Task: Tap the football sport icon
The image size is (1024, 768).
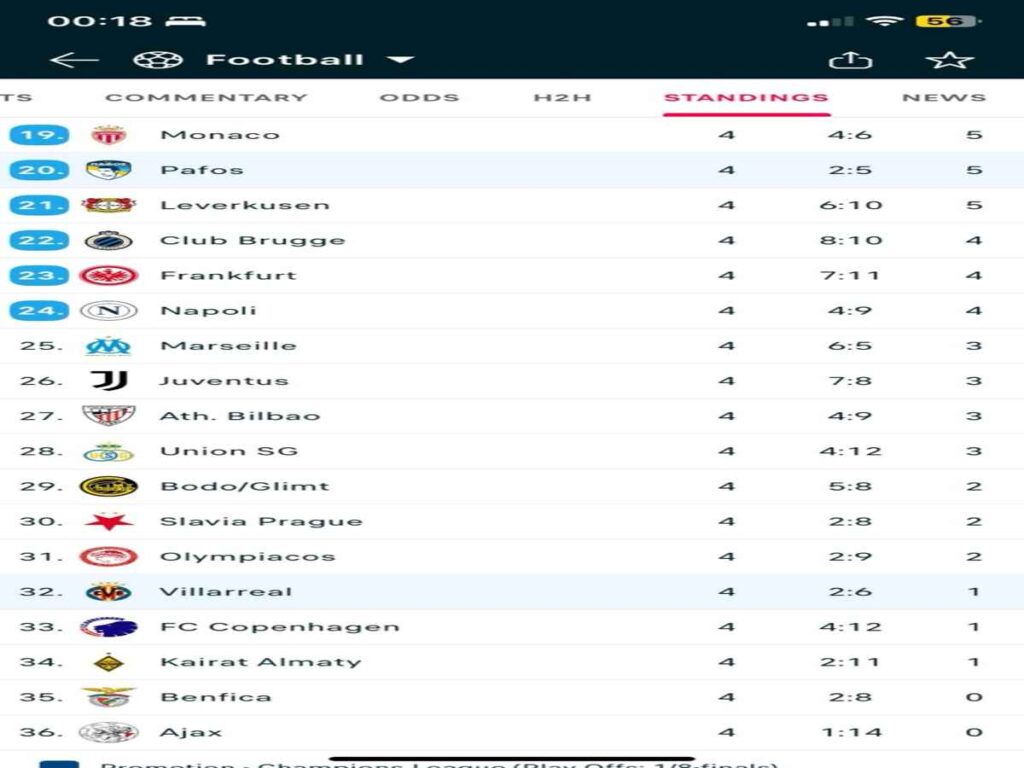Action: point(156,60)
